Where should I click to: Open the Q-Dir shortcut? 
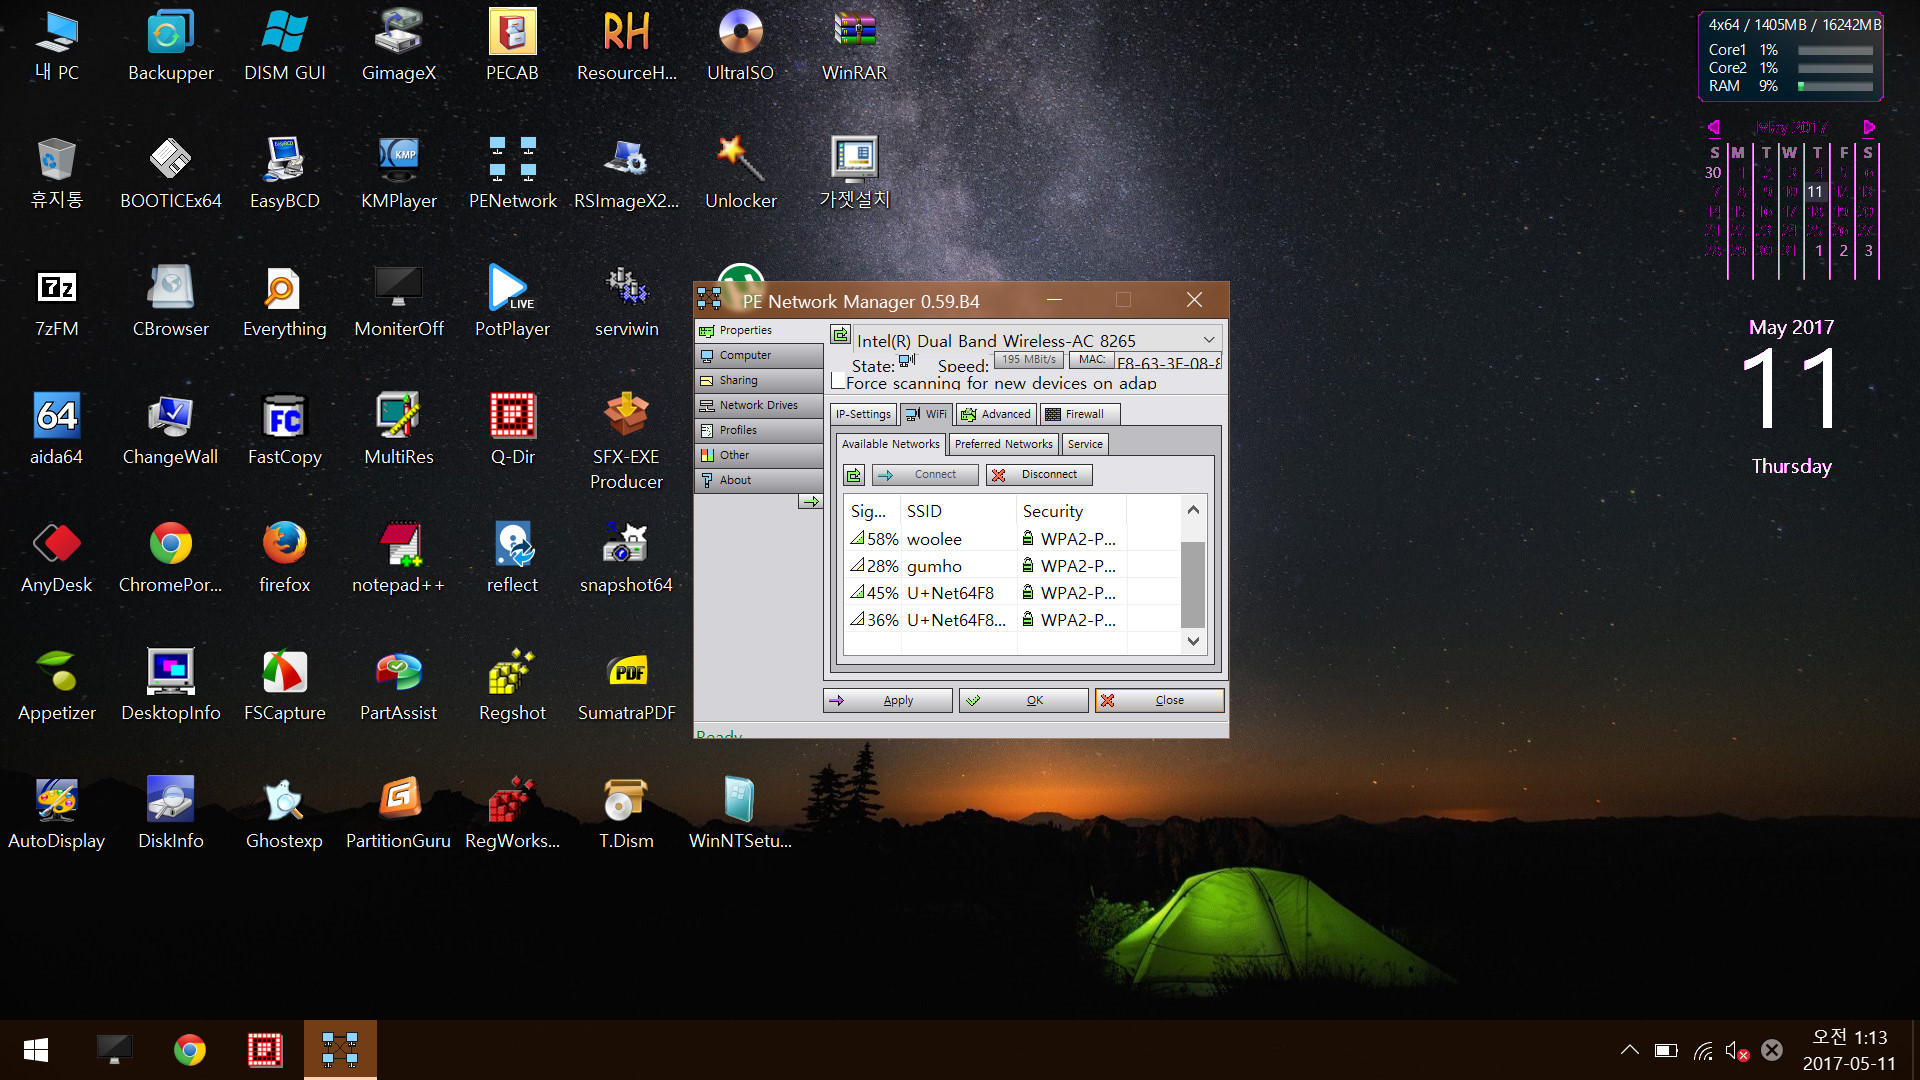click(512, 430)
